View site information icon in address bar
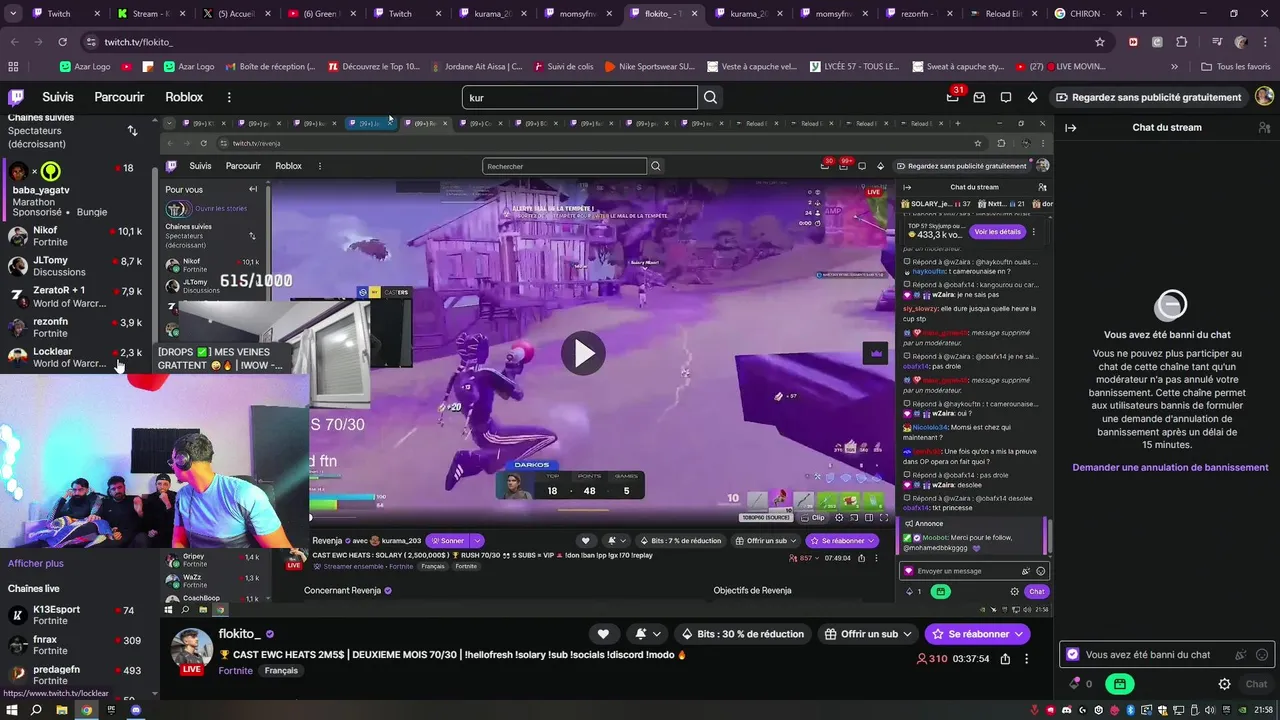 coord(91,42)
